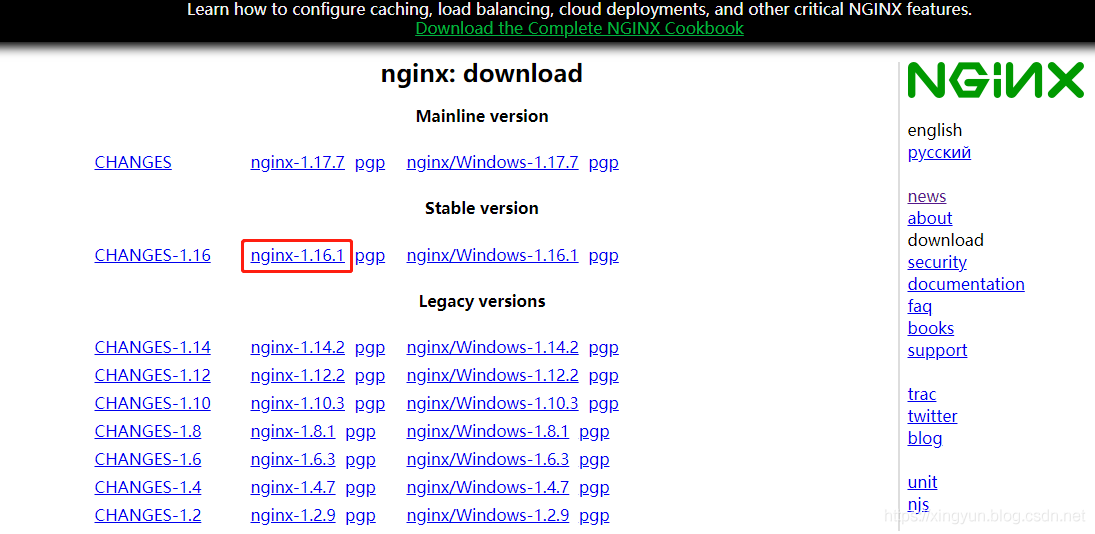Download nginx-1.10.3 source
The width and height of the screenshot is (1095, 534).
pyautogui.click(x=297, y=403)
